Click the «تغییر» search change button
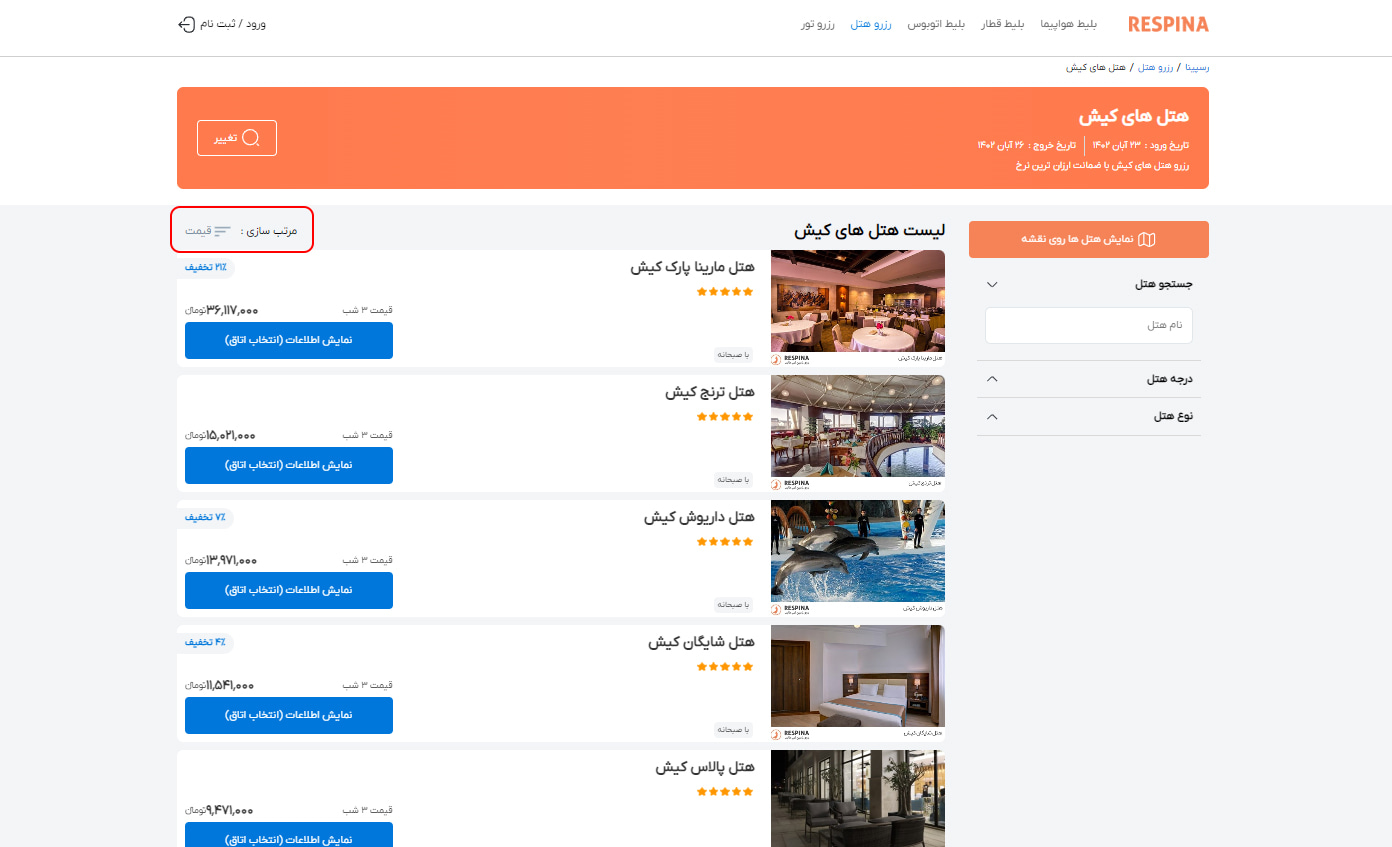This screenshot has width=1392, height=847. click(236, 138)
